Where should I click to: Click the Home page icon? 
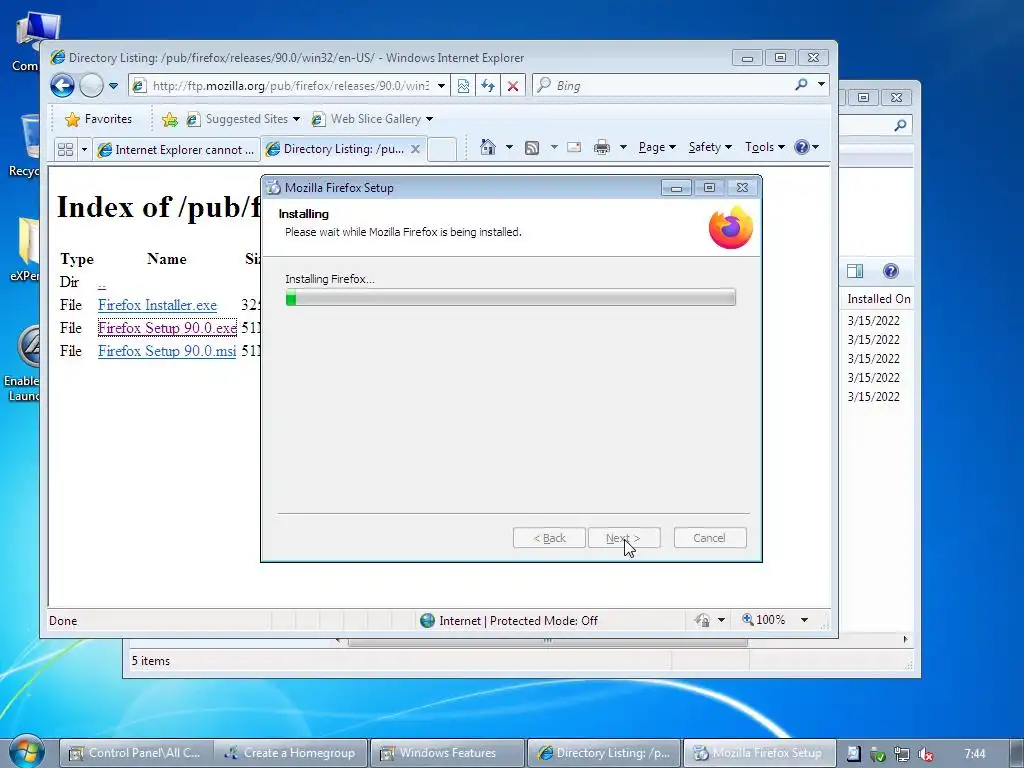(x=488, y=147)
